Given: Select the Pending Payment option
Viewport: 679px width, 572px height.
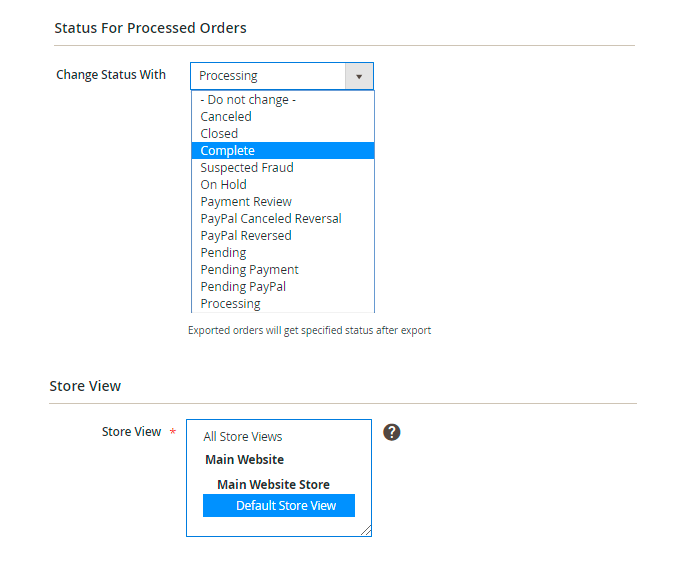Looking at the screenshot, I should point(283,270).
